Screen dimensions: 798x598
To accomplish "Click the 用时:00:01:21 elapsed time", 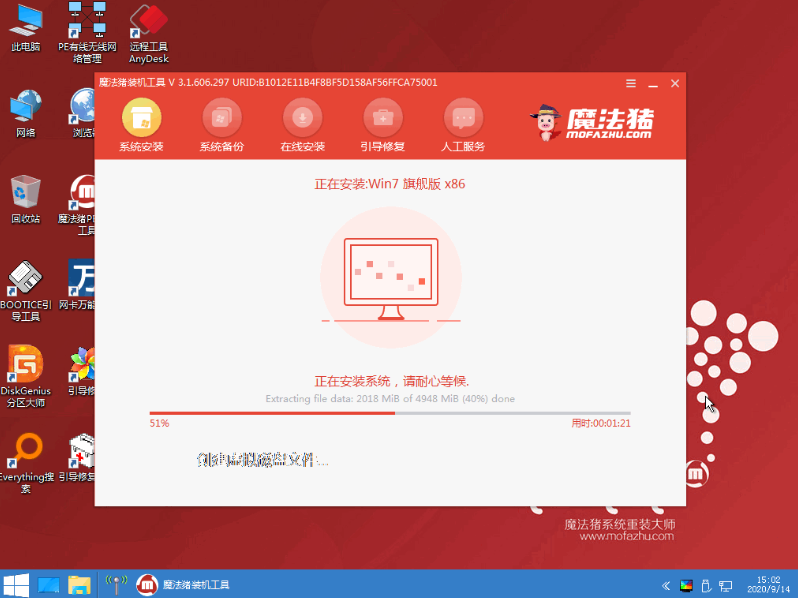I will pyautogui.click(x=601, y=423).
